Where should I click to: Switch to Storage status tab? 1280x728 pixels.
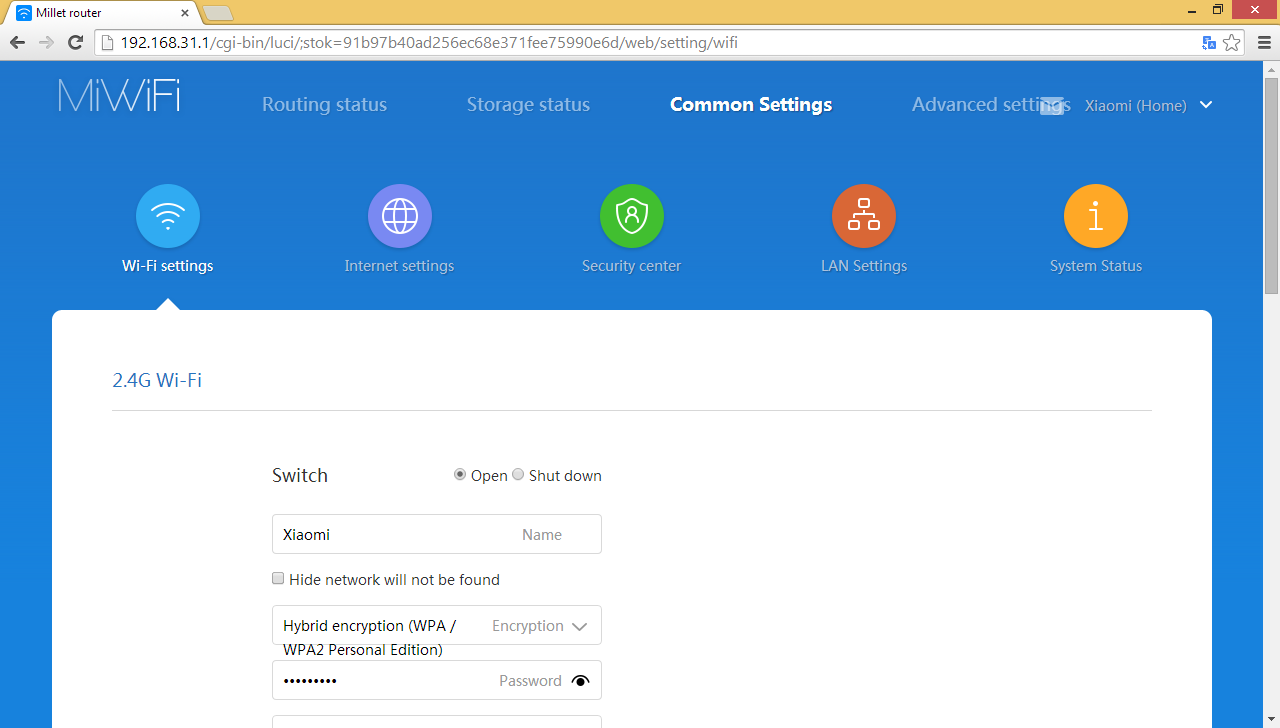(528, 104)
